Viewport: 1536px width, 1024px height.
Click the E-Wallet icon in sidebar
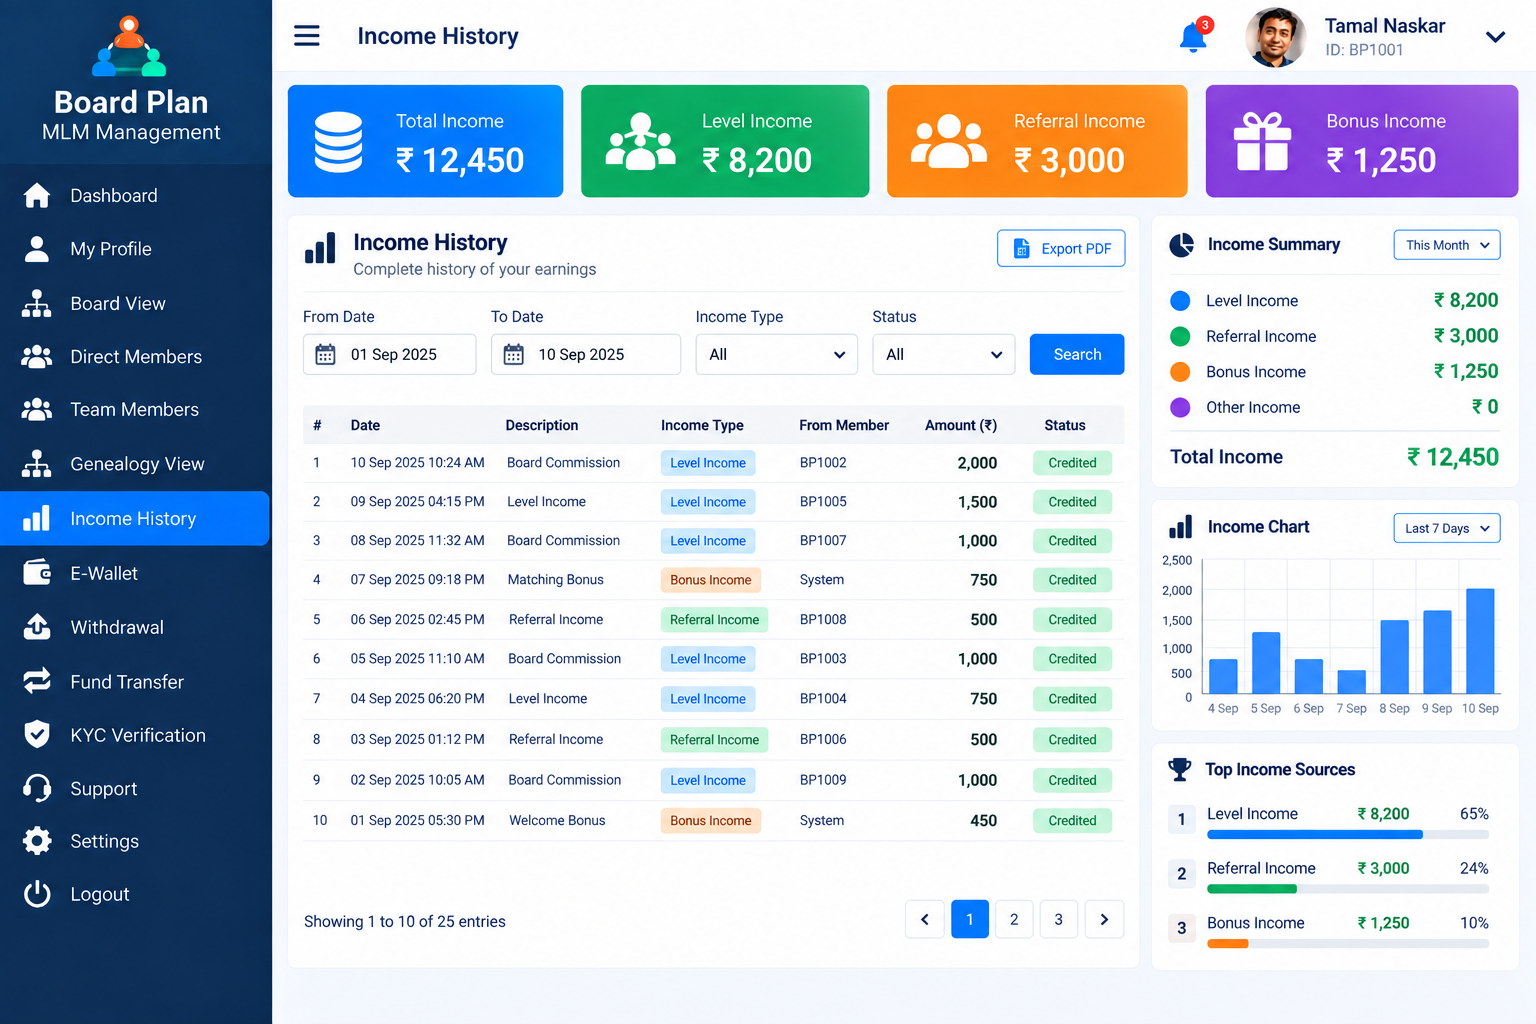(x=37, y=573)
